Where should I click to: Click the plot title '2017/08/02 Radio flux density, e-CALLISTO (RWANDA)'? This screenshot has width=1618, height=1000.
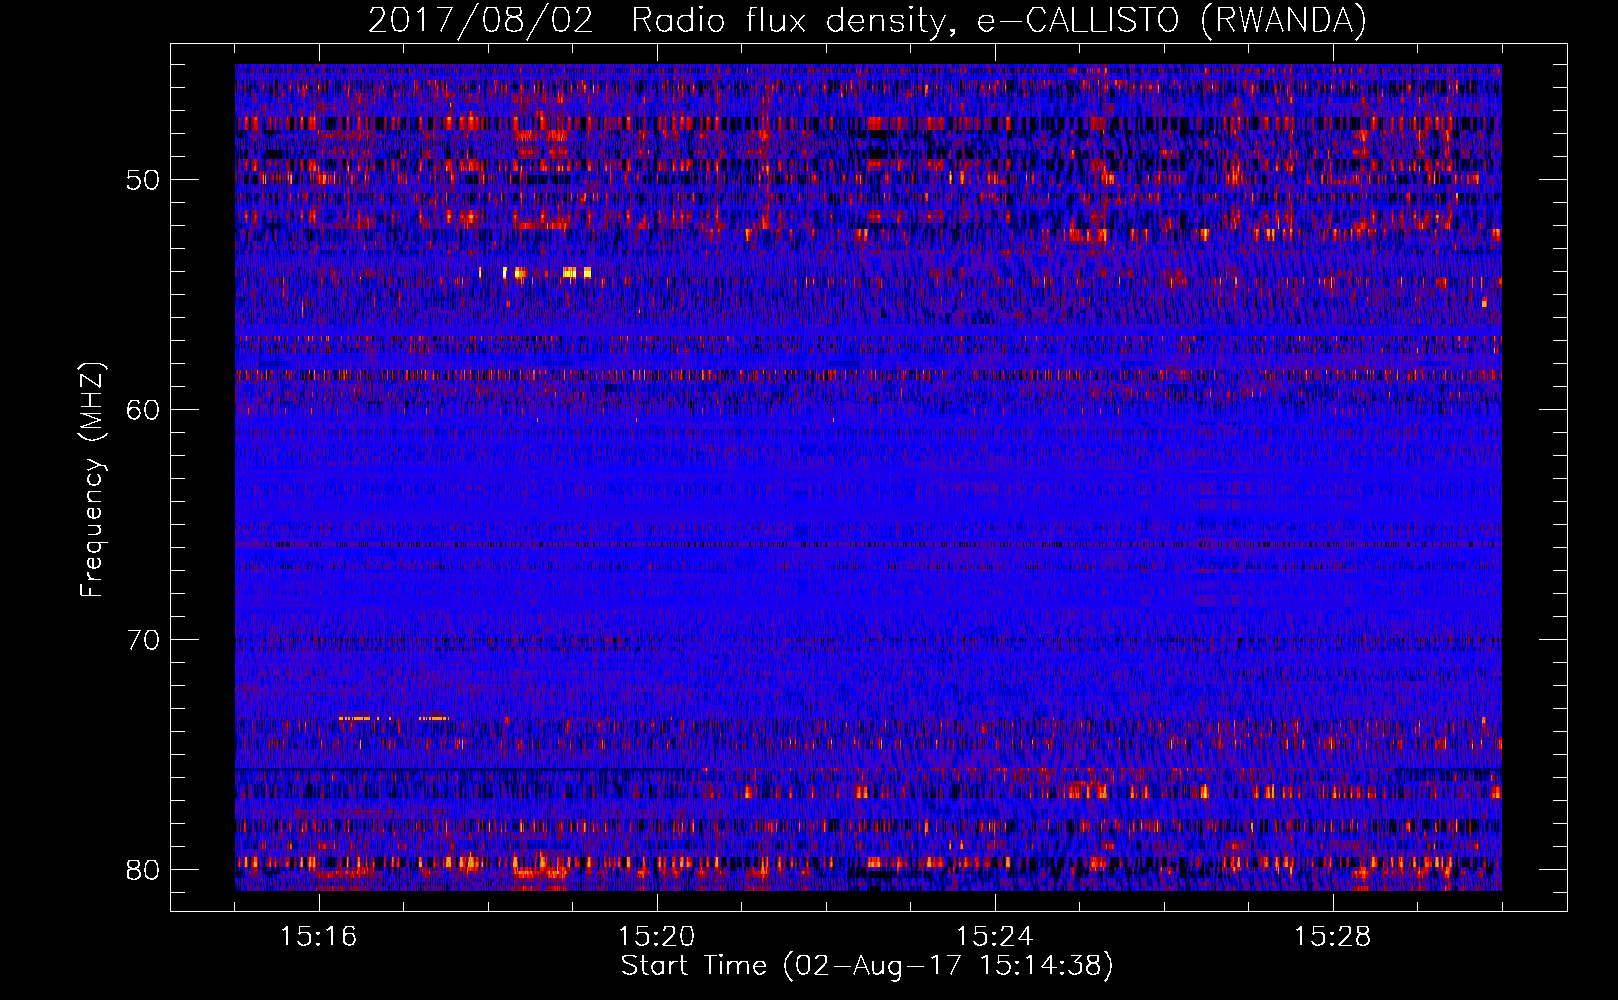pos(867,21)
